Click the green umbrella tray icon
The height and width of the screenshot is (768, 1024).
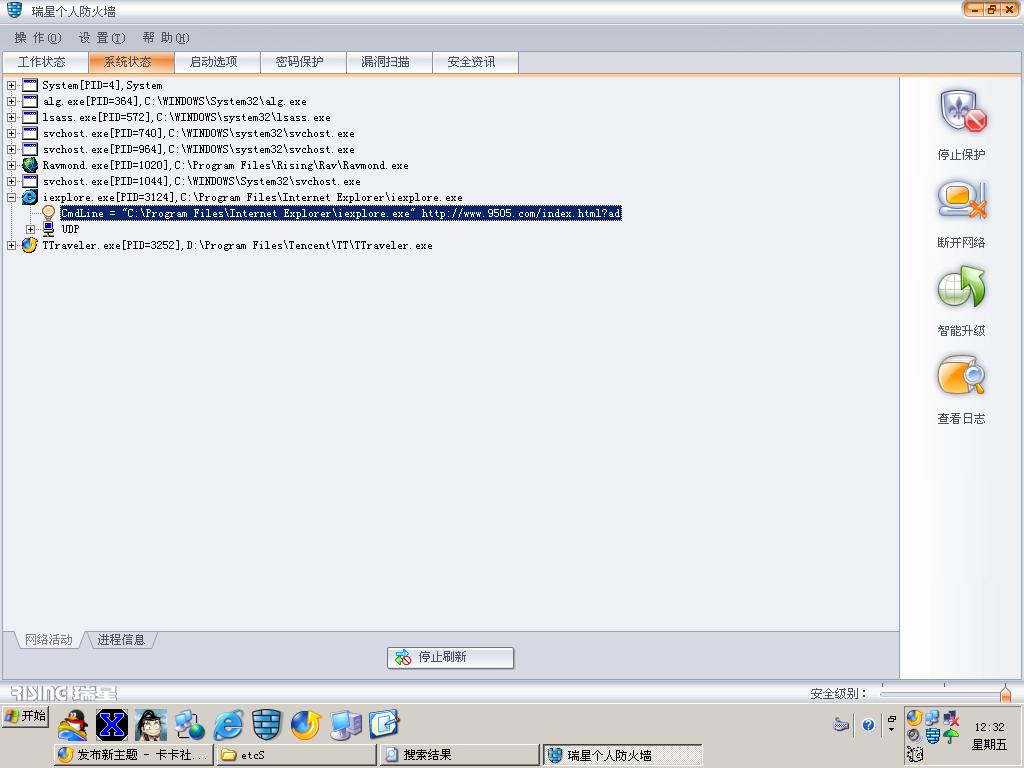pyautogui.click(x=952, y=737)
